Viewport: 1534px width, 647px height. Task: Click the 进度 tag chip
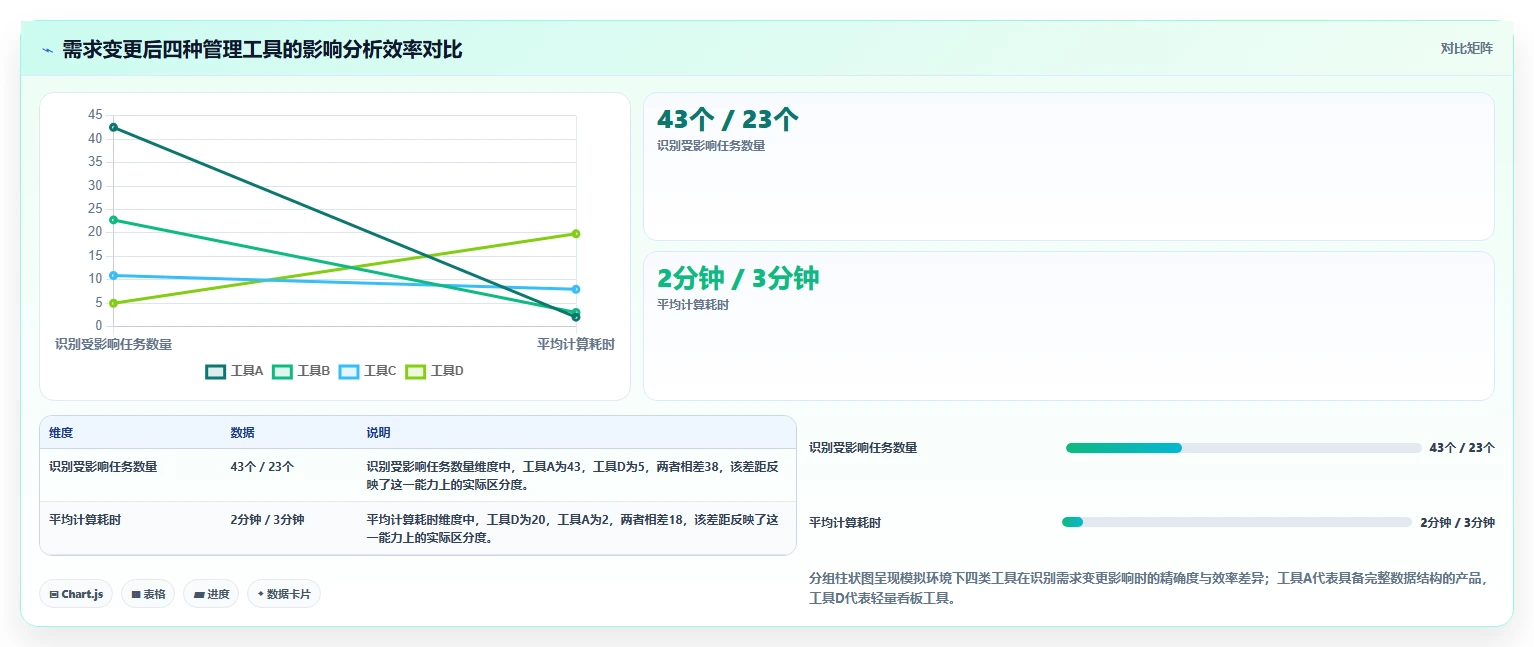tap(211, 594)
